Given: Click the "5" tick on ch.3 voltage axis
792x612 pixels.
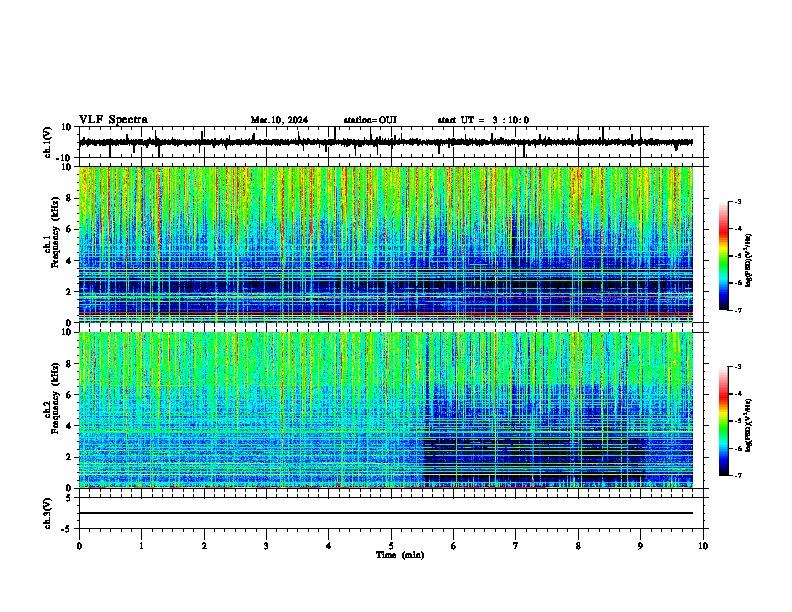Looking at the screenshot, I should pyautogui.click(x=69, y=497).
